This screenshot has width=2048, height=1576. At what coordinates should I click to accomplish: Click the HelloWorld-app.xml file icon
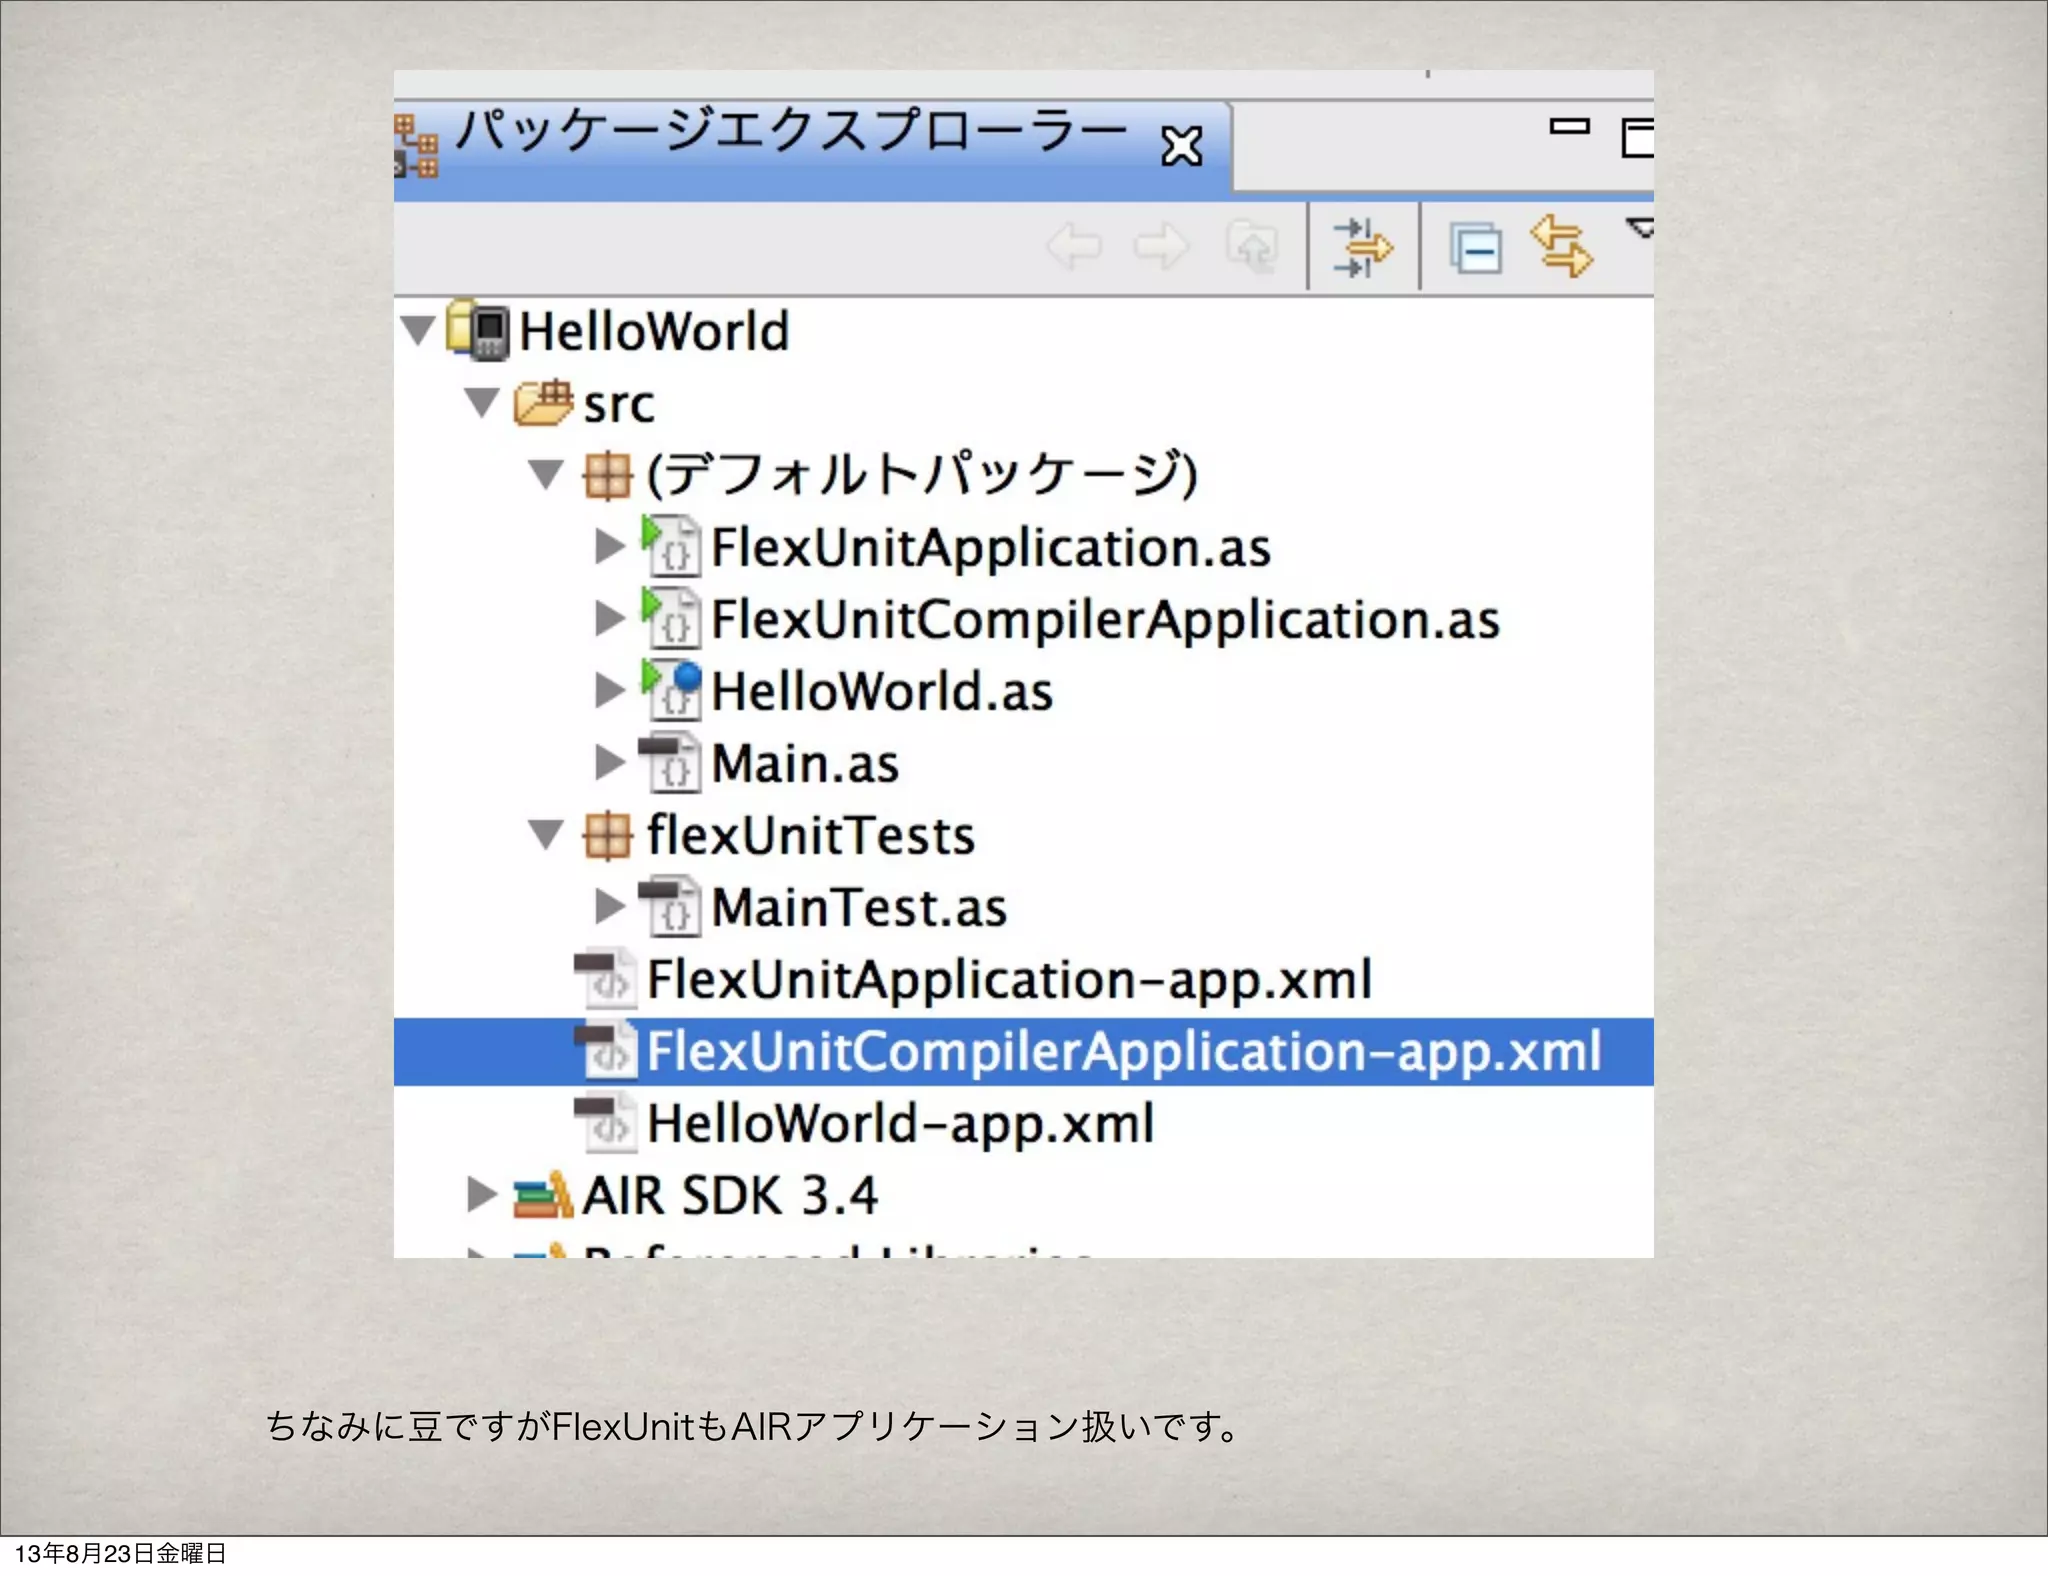click(605, 1122)
